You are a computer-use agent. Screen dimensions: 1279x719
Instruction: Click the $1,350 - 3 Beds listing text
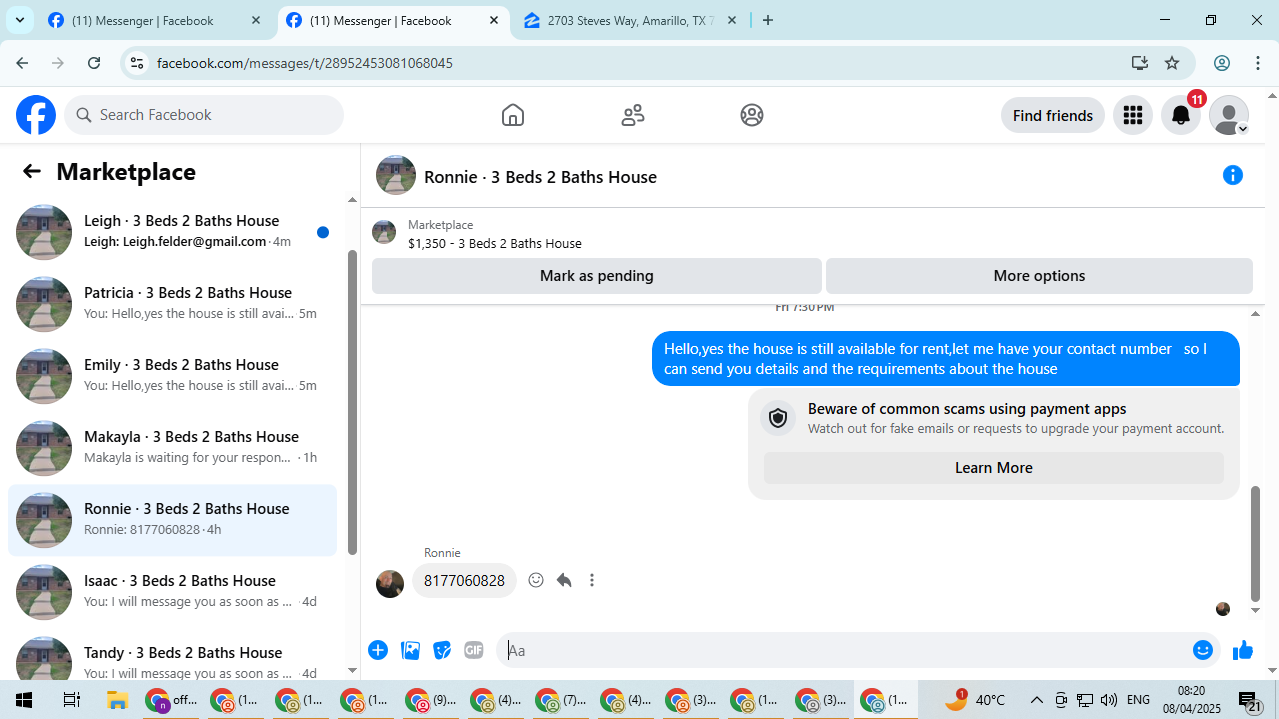click(x=495, y=243)
